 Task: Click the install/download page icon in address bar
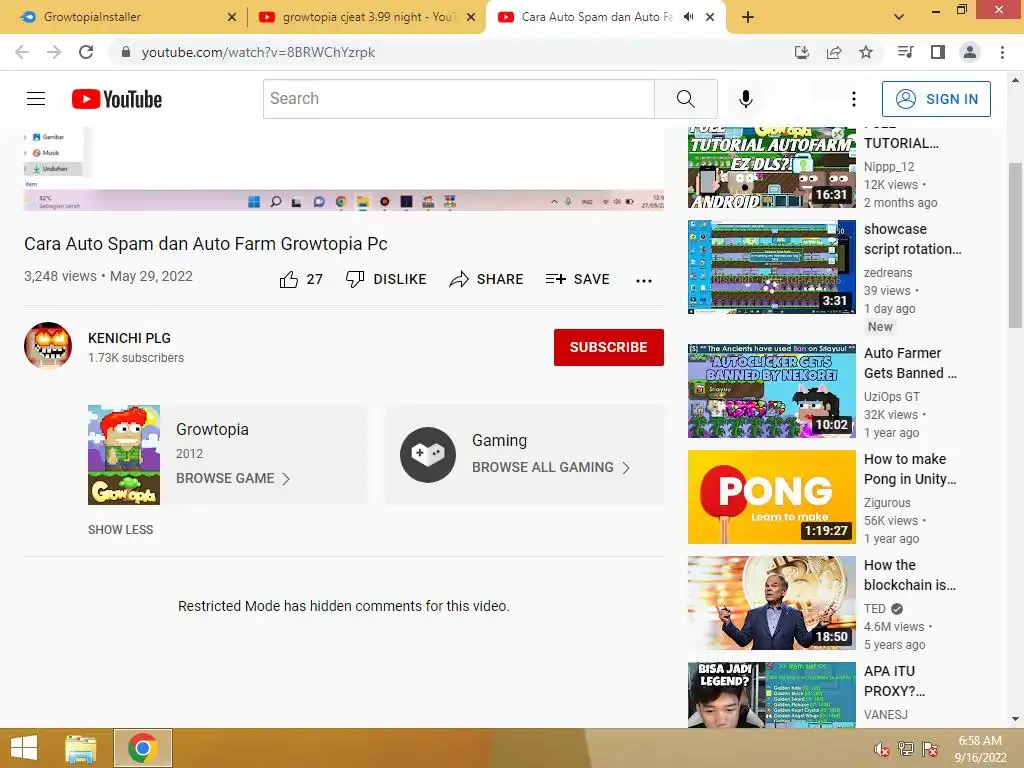click(802, 52)
